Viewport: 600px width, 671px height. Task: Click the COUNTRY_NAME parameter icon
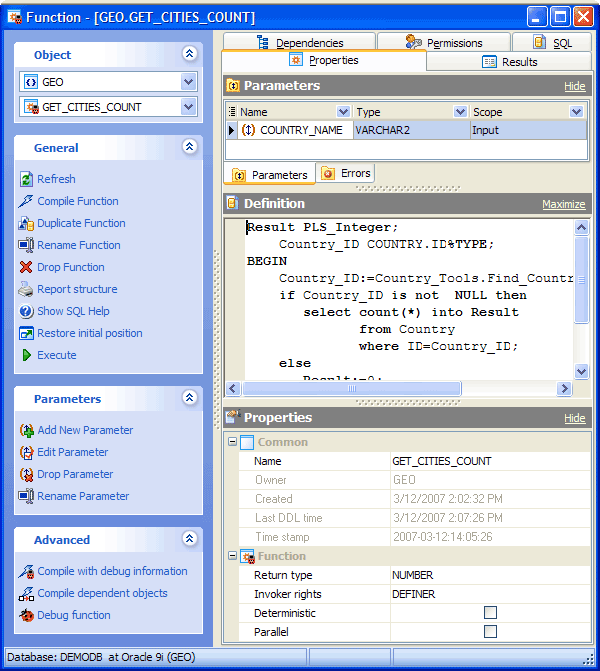click(248, 130)
